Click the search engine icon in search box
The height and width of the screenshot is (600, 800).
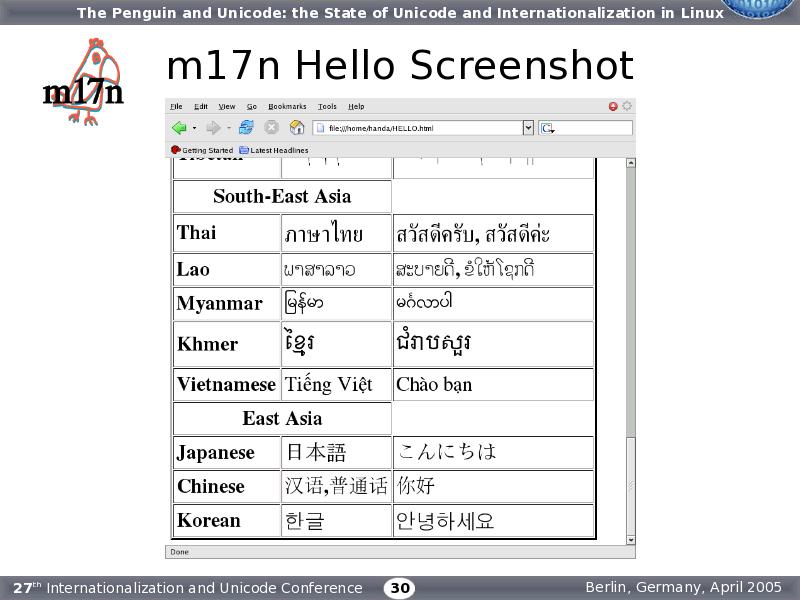pyautogui.click(x=546, y=128)
